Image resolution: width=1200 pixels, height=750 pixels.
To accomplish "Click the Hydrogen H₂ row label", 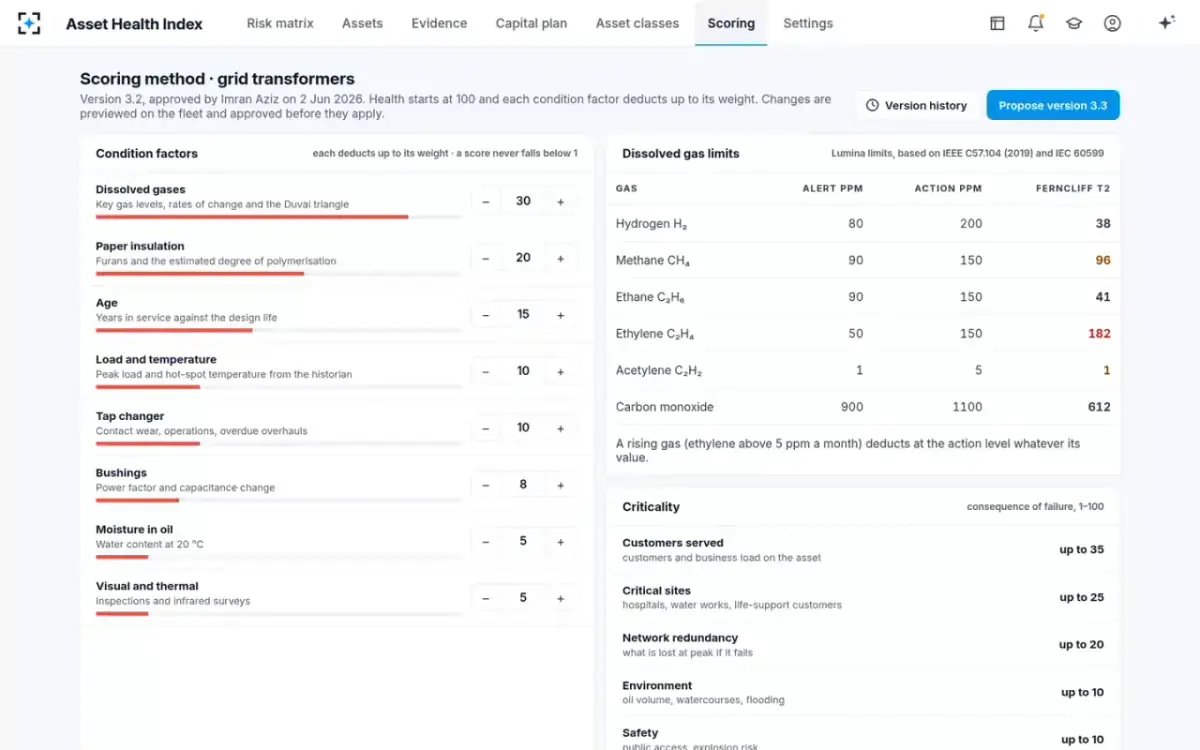I will click(651, 224).
